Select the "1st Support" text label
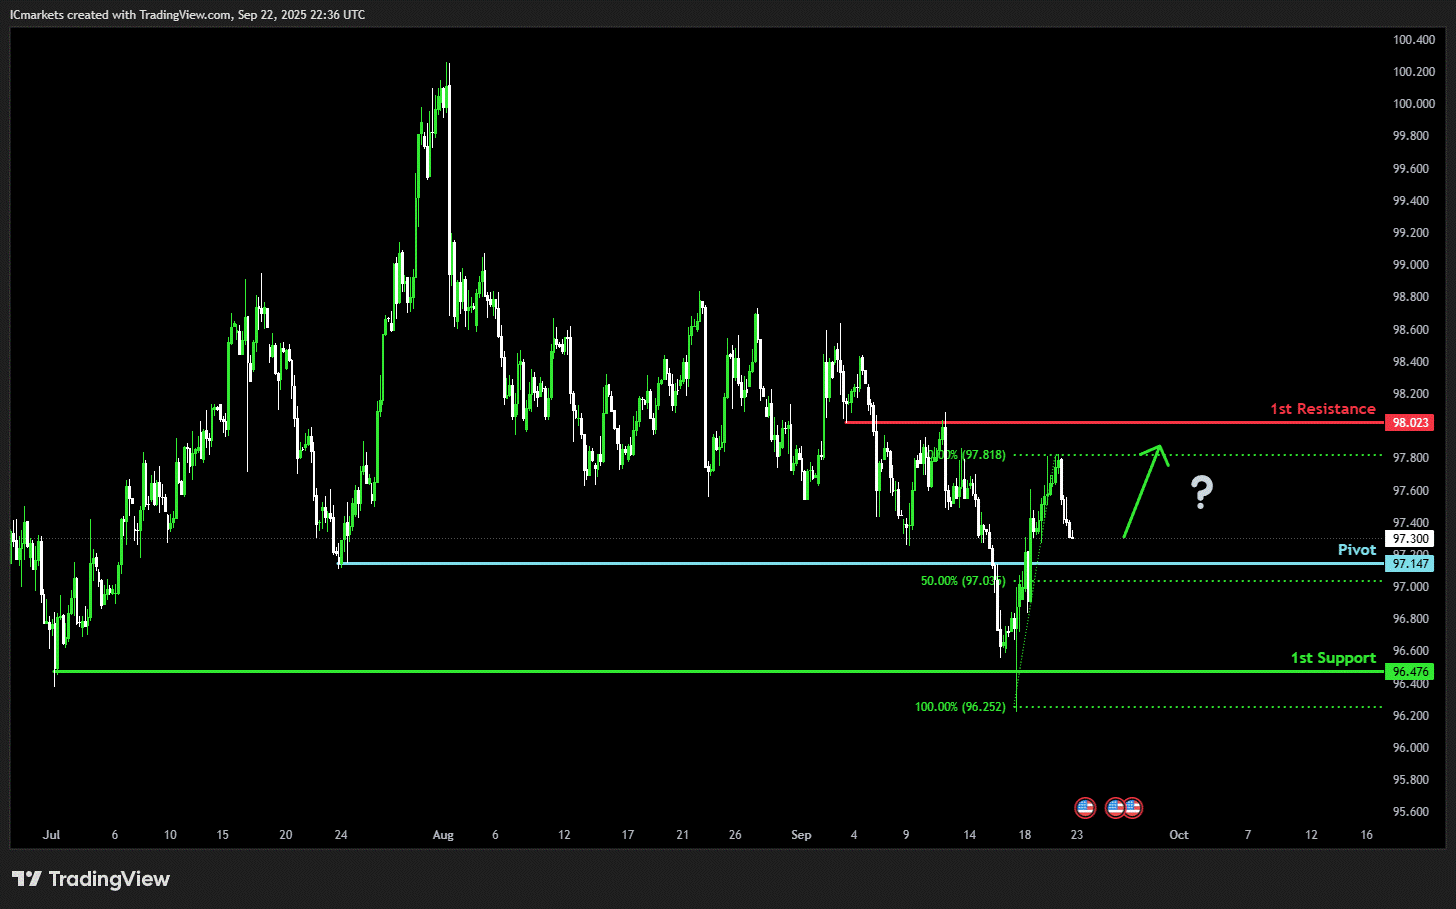This screenshot has height=909, width=1456. click(1333, 658)
